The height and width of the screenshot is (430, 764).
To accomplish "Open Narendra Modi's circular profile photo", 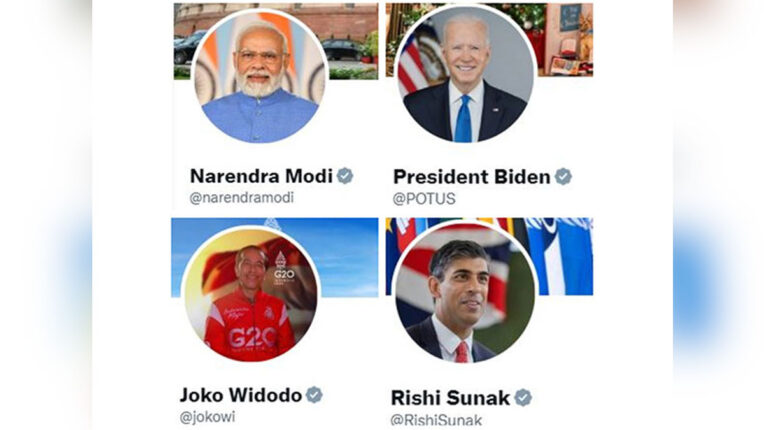I will [x=260, y=77].
